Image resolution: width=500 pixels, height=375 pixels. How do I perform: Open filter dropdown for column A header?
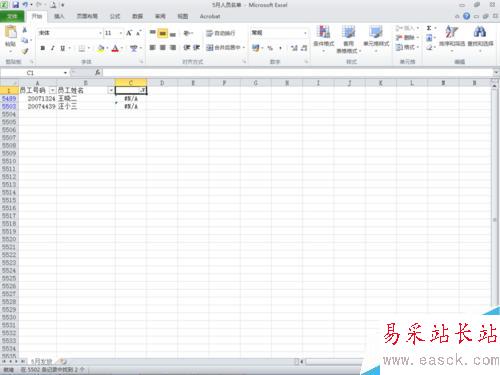[53, 90]
